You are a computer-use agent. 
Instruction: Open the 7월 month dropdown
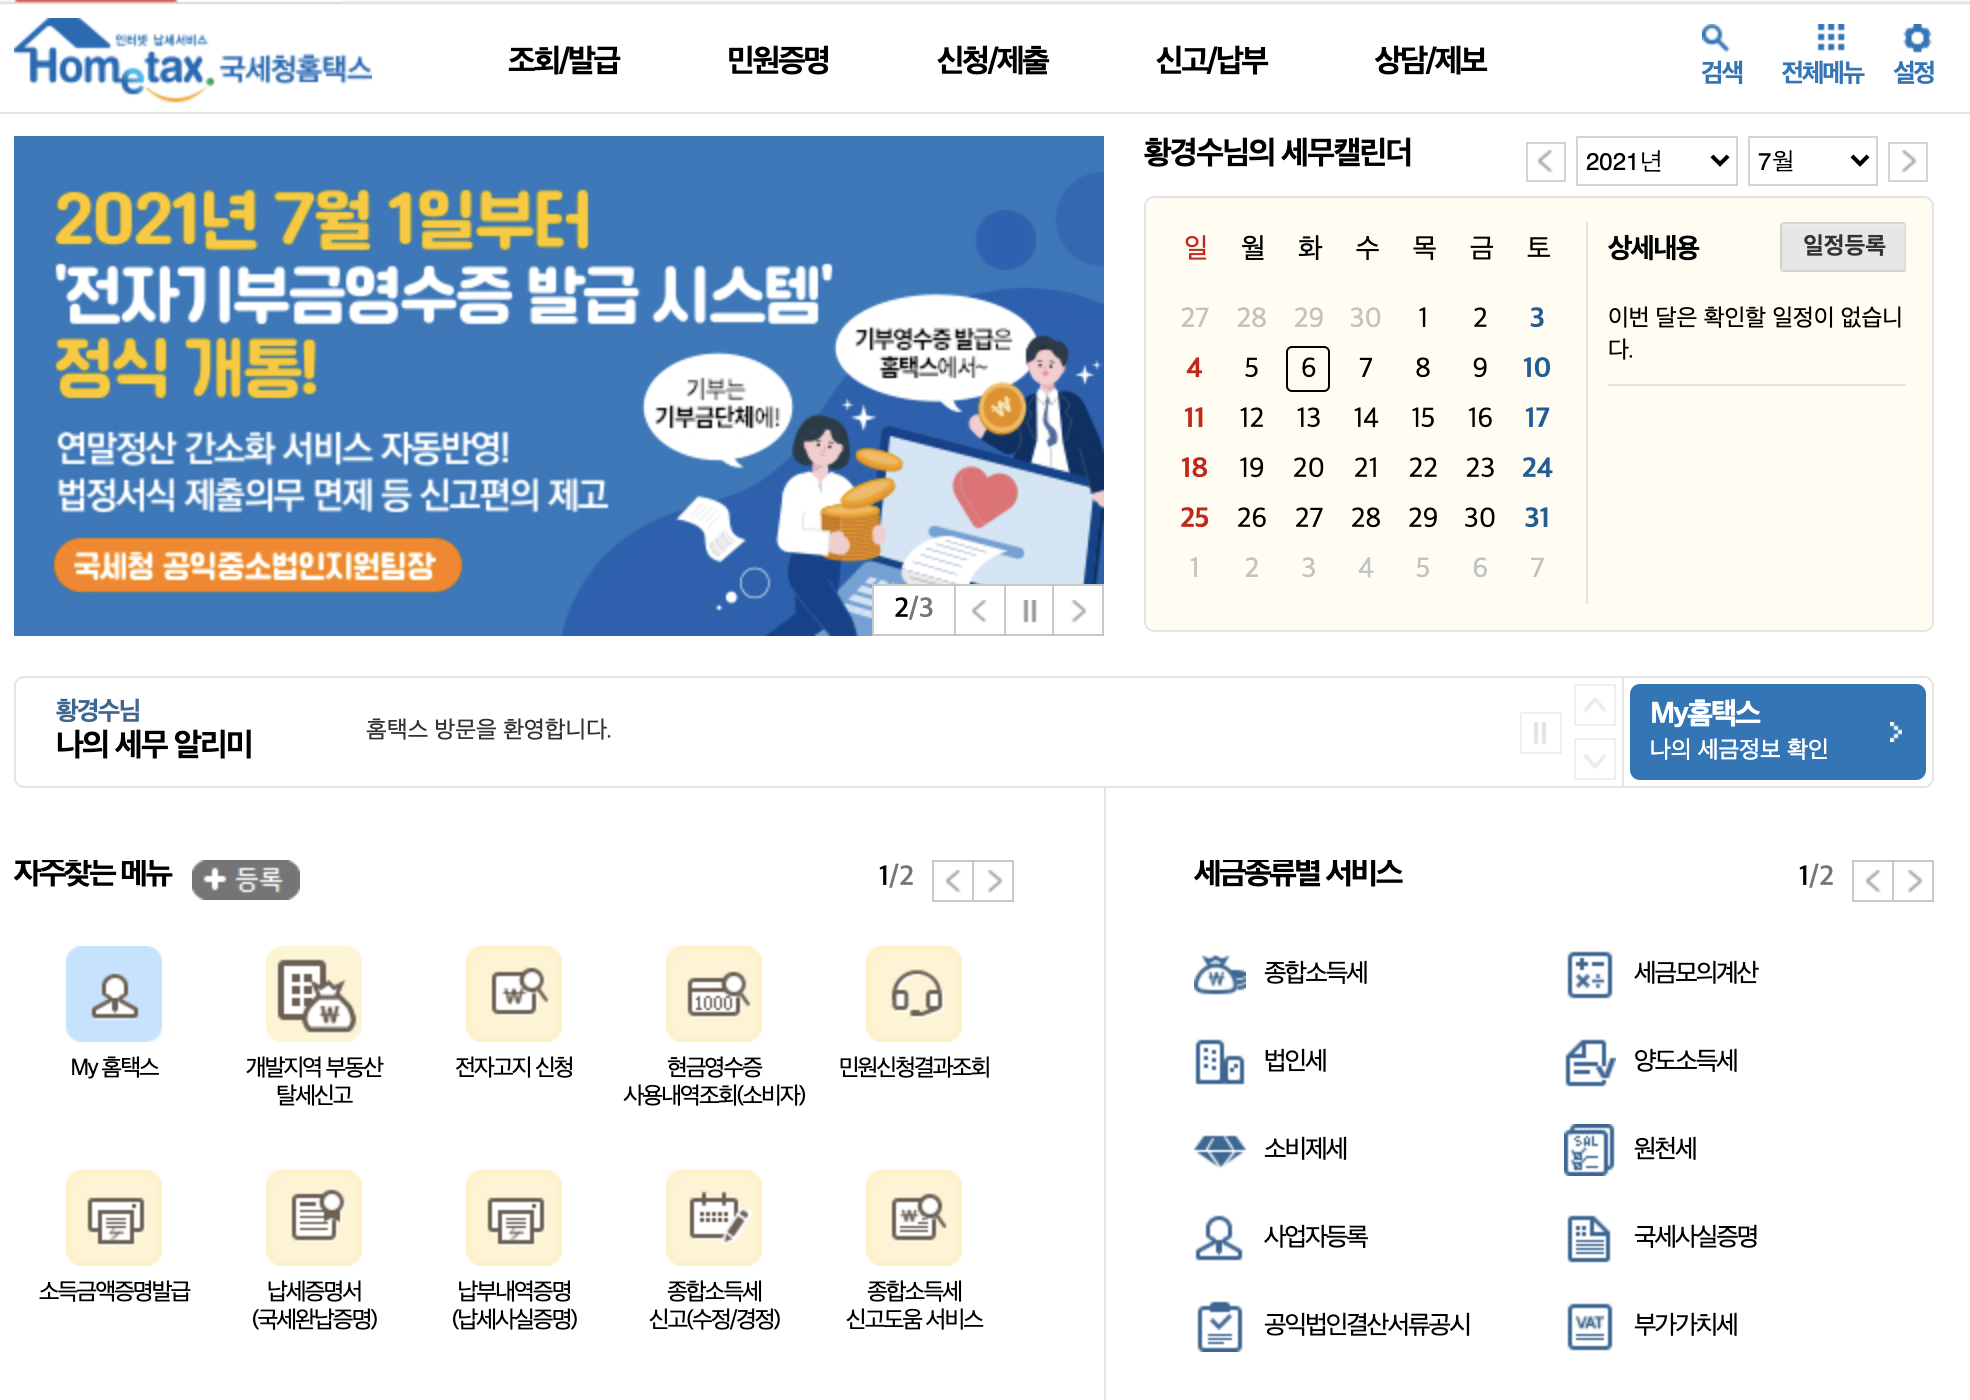coord(1812,161)
